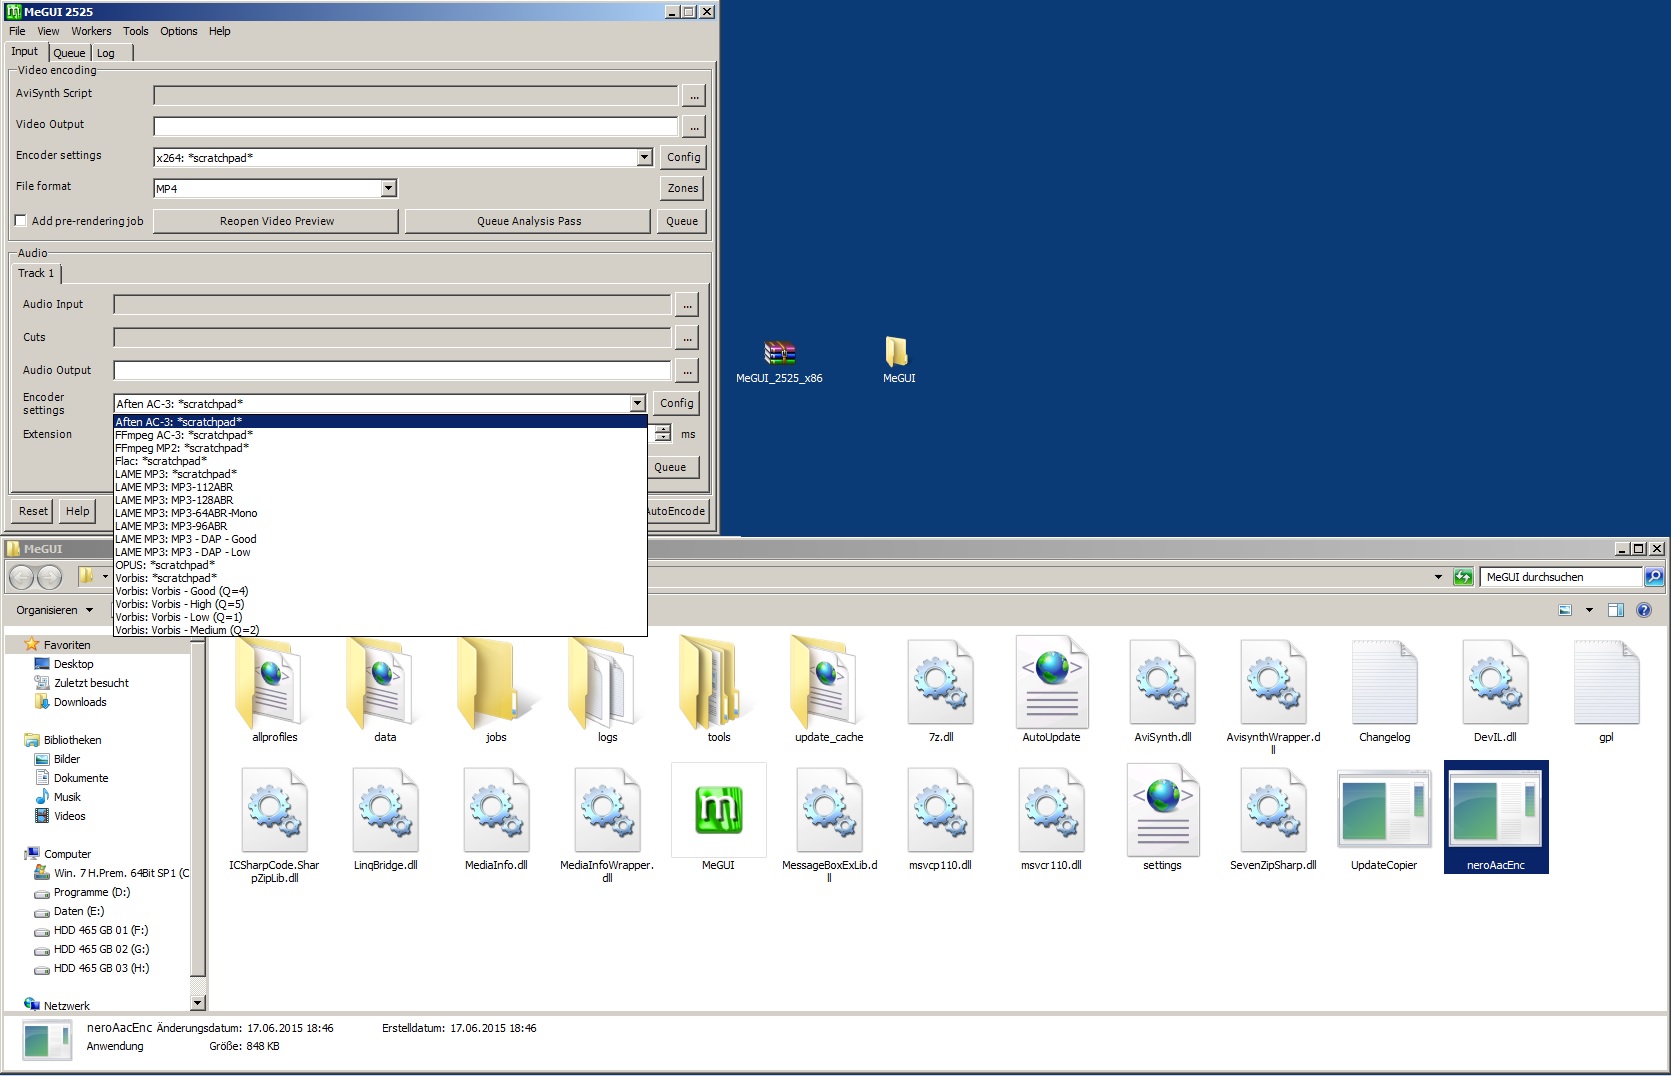1671x1076 pixels.
Task: Select the AviSynth.dll file
Action: click(x=1162, y=689)
